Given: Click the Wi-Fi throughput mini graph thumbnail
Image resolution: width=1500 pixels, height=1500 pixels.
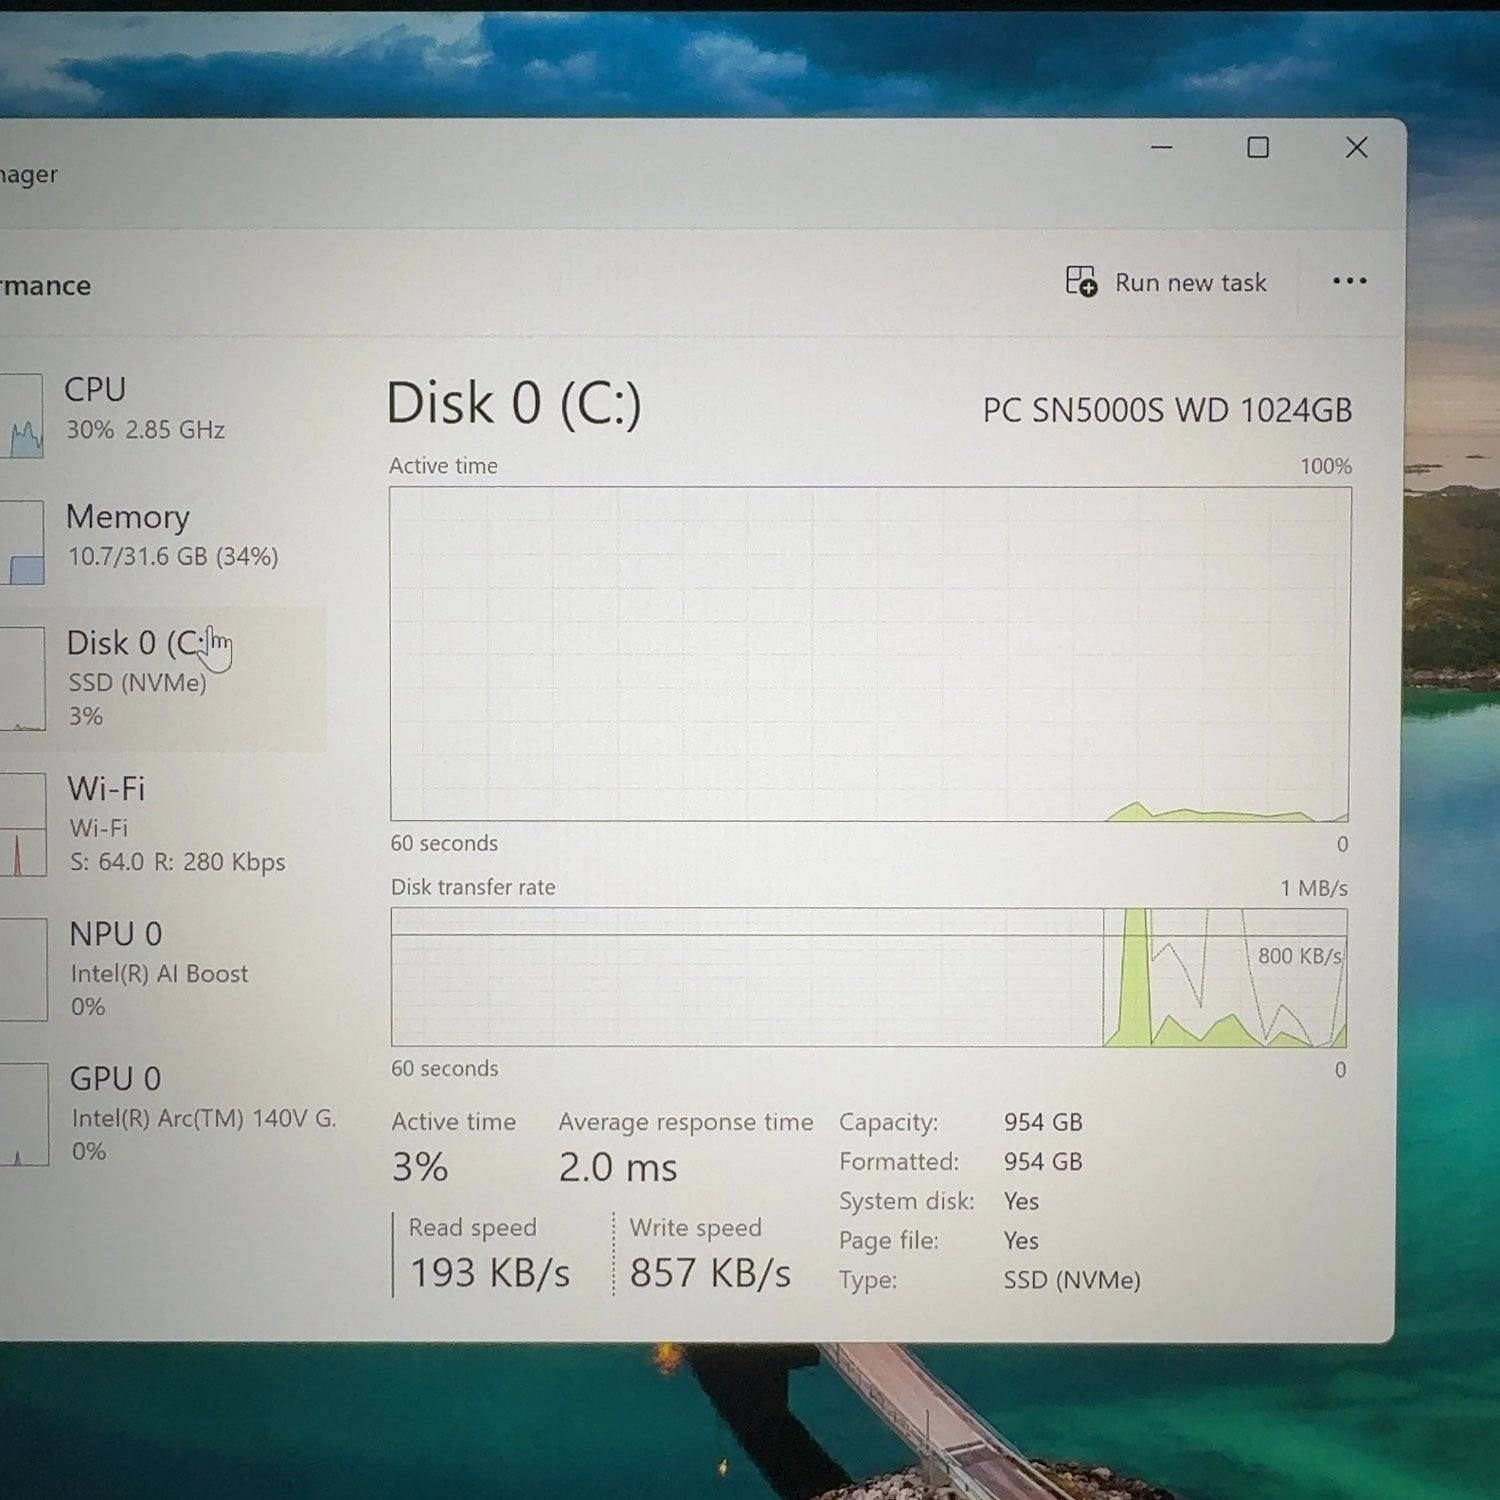Looking at the screenshot, I should pos(23,825).
